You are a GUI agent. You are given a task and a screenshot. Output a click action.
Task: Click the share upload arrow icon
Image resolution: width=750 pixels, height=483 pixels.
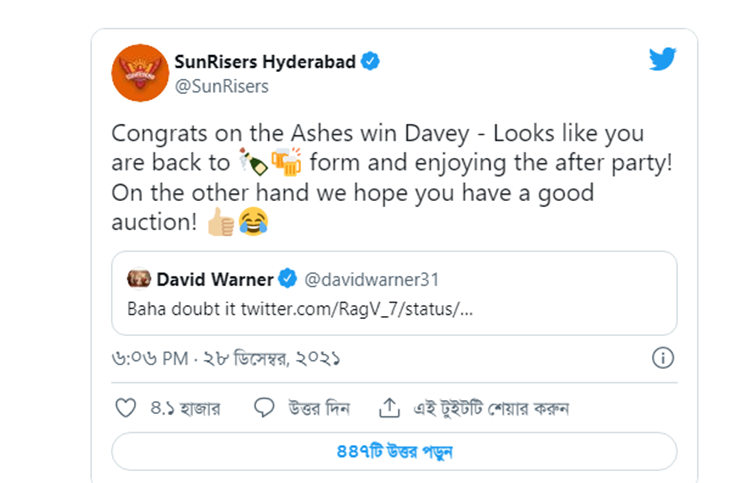click(x=389, y=408)
